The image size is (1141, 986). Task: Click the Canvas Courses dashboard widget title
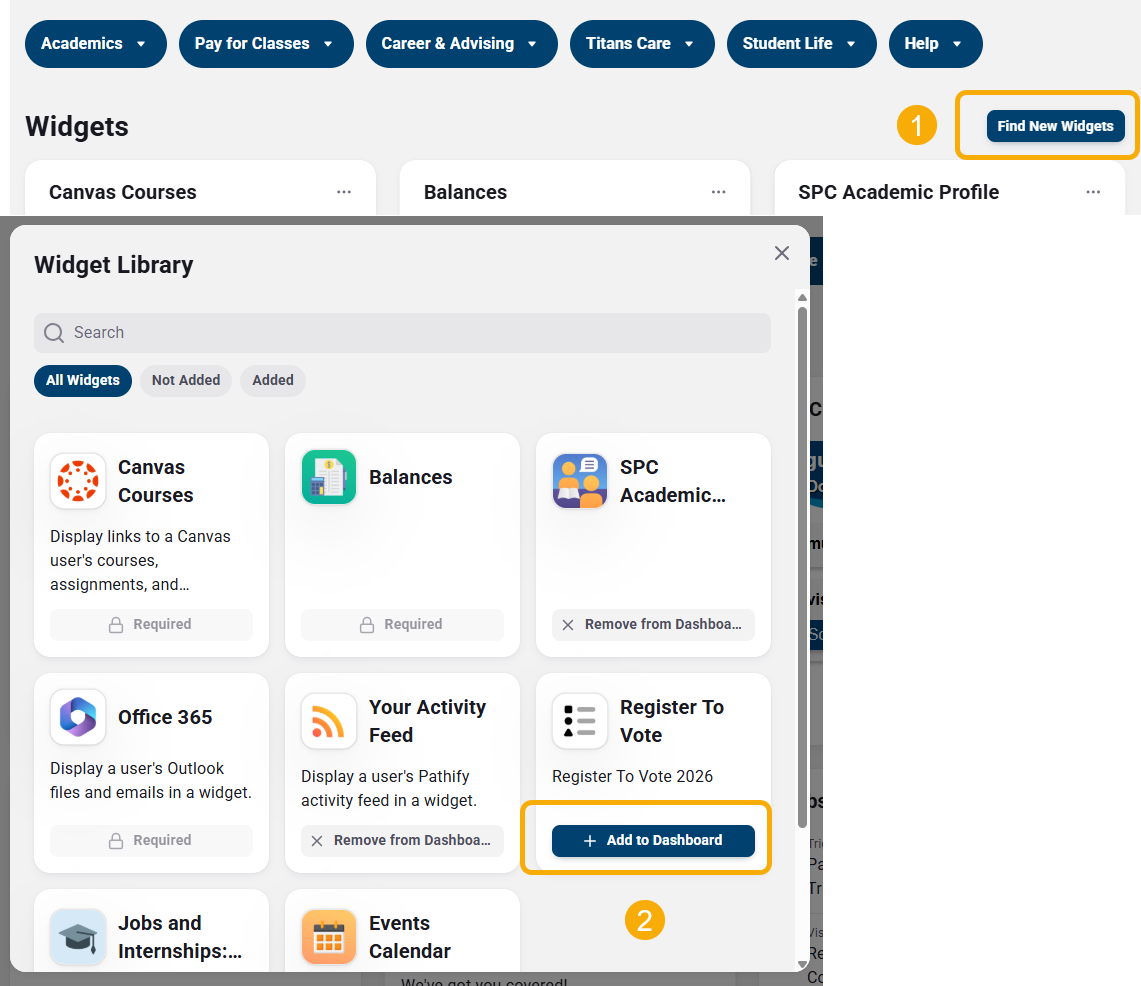click(123, 192)
